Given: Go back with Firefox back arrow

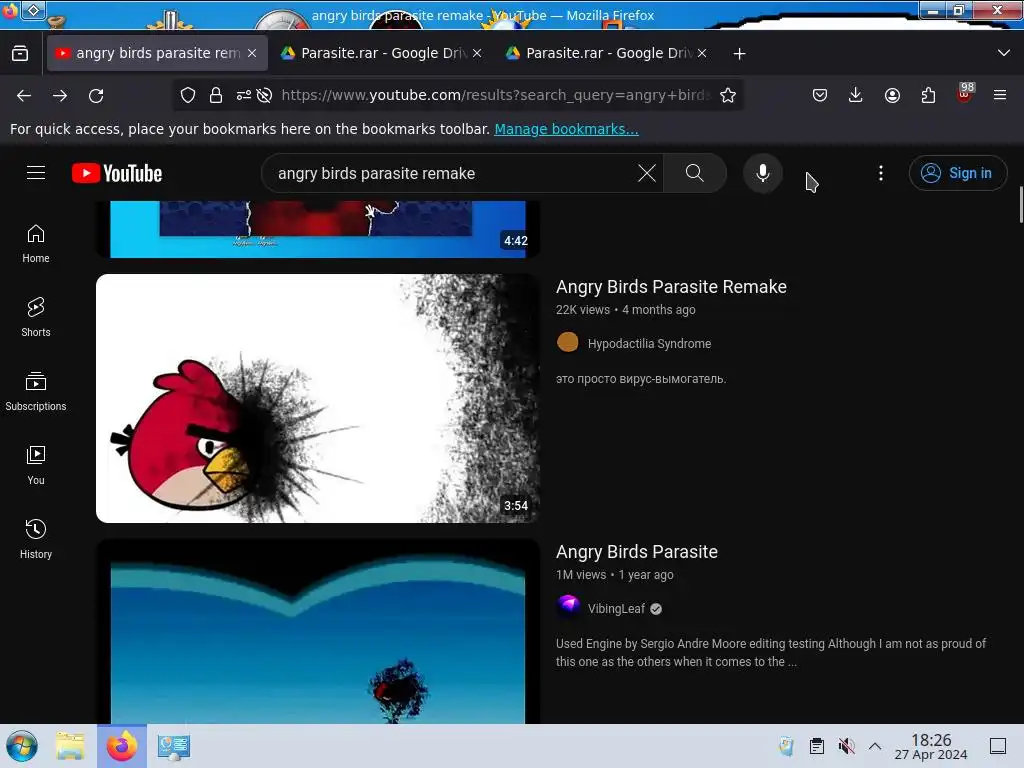Looking at the screenshot, I should [24, 95].
